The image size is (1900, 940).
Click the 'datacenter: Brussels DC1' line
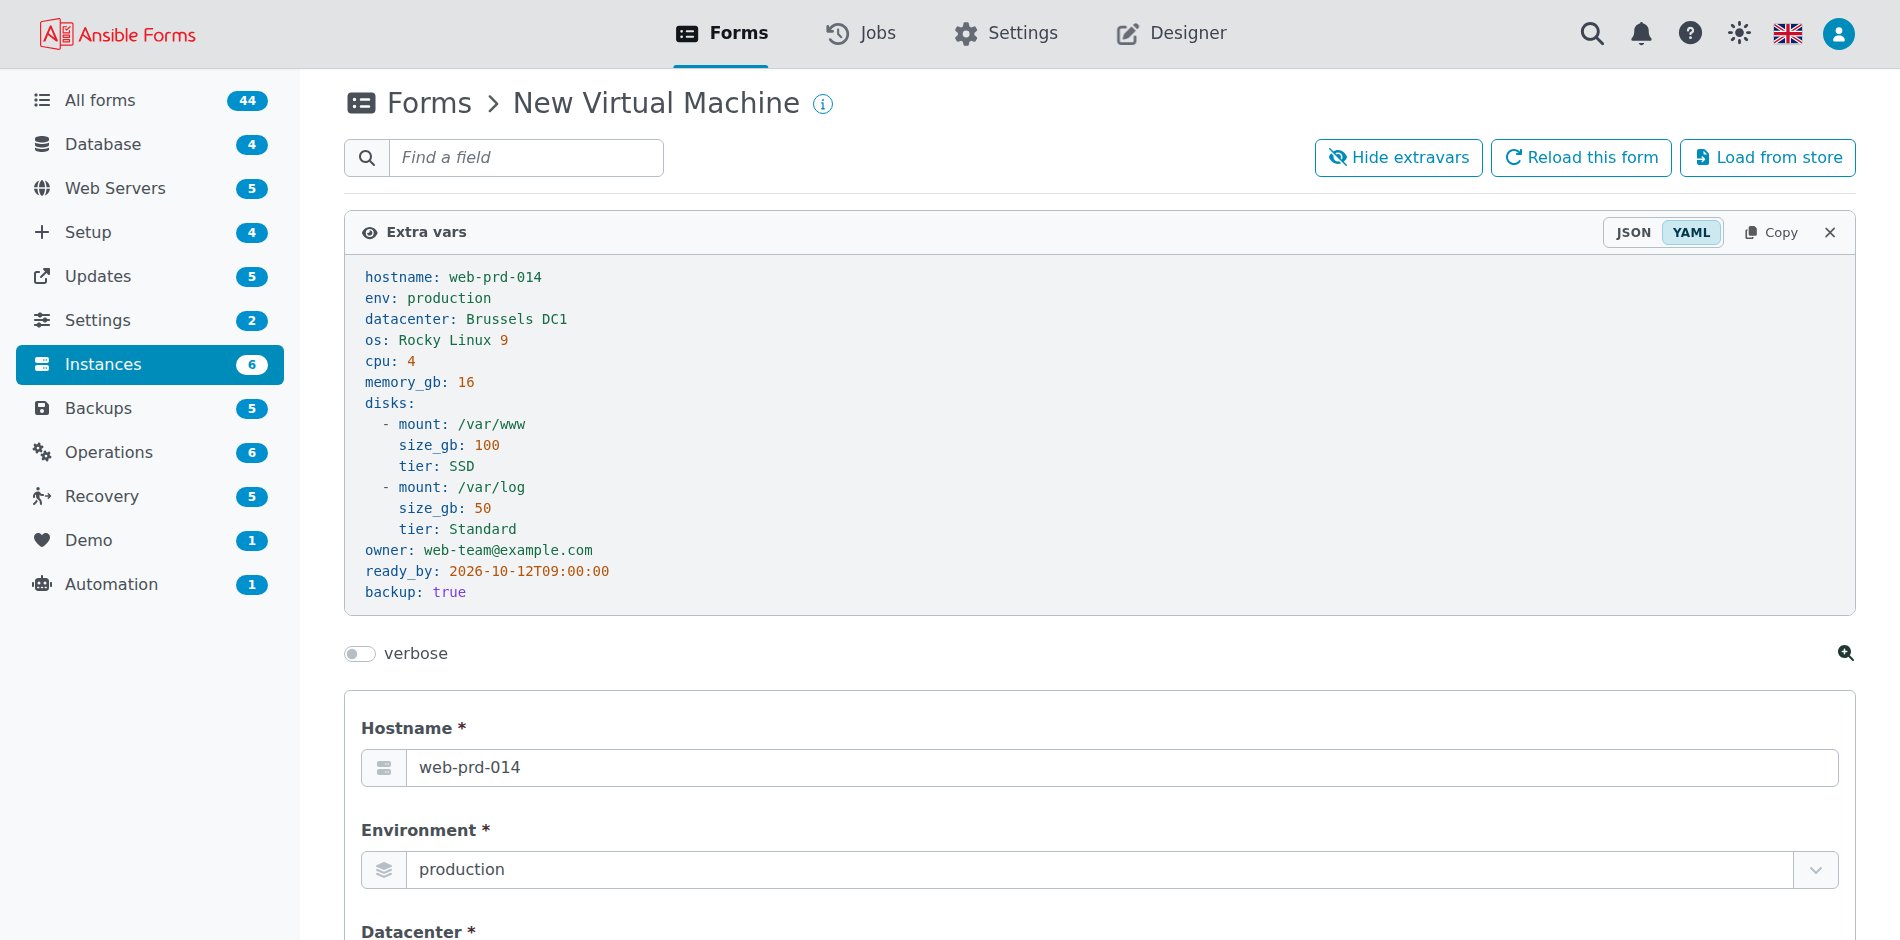click(466, 319)
